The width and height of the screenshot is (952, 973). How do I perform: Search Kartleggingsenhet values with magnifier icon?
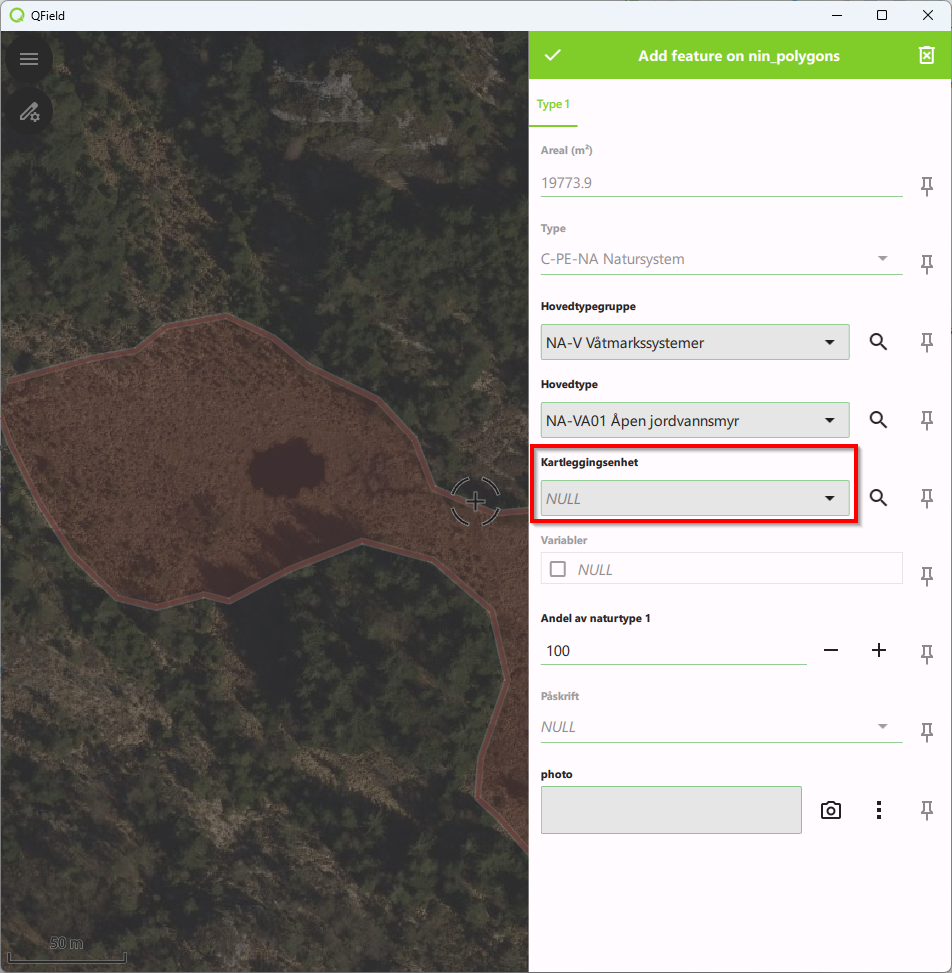point(878,498)
